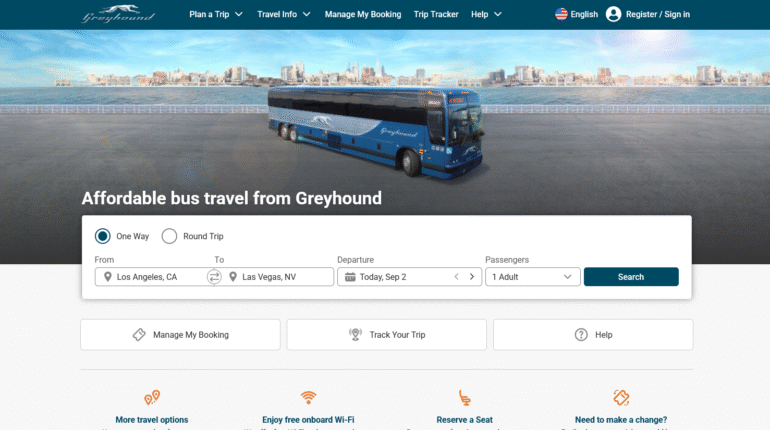Click the calendar icon in the Departure field
770x430 pixels.
(x=350, y=277)
